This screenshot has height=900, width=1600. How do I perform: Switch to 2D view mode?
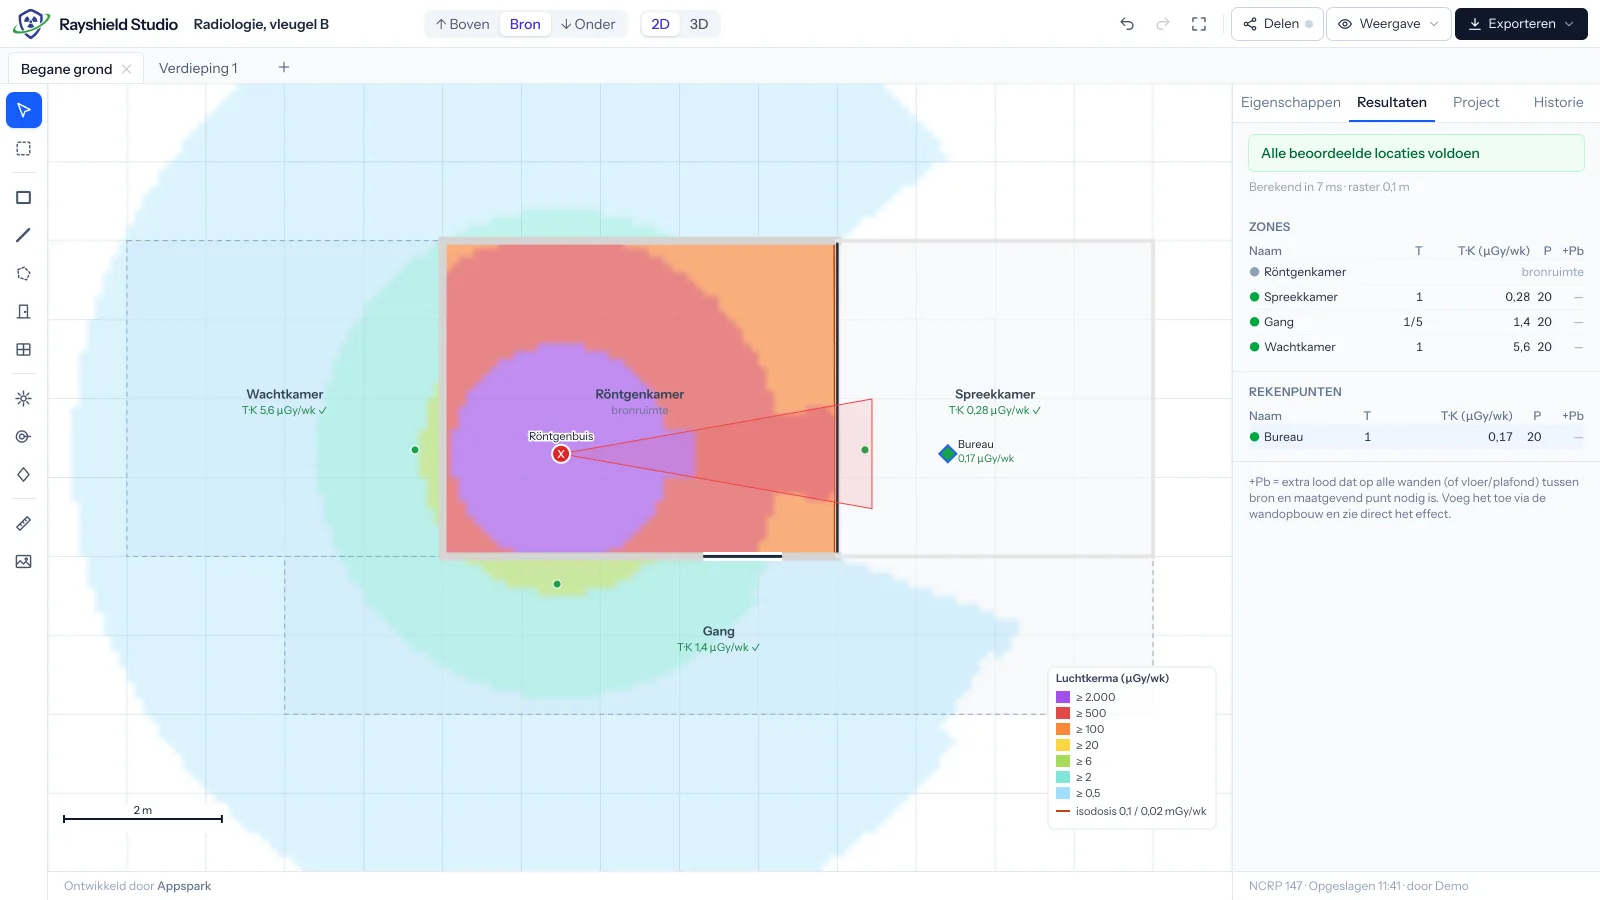(x=661, y=24)
